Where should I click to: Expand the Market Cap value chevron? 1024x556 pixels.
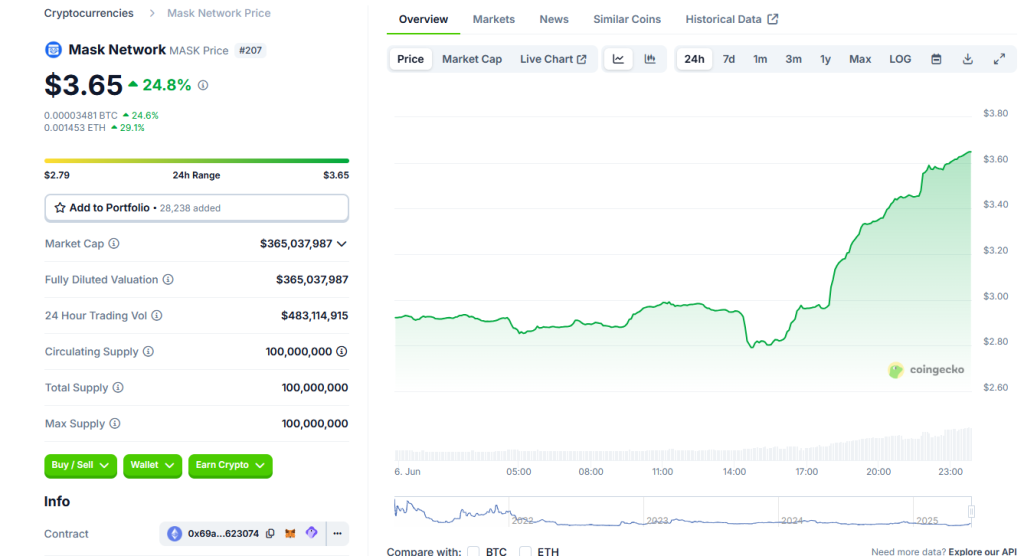(x=342, y=244)
